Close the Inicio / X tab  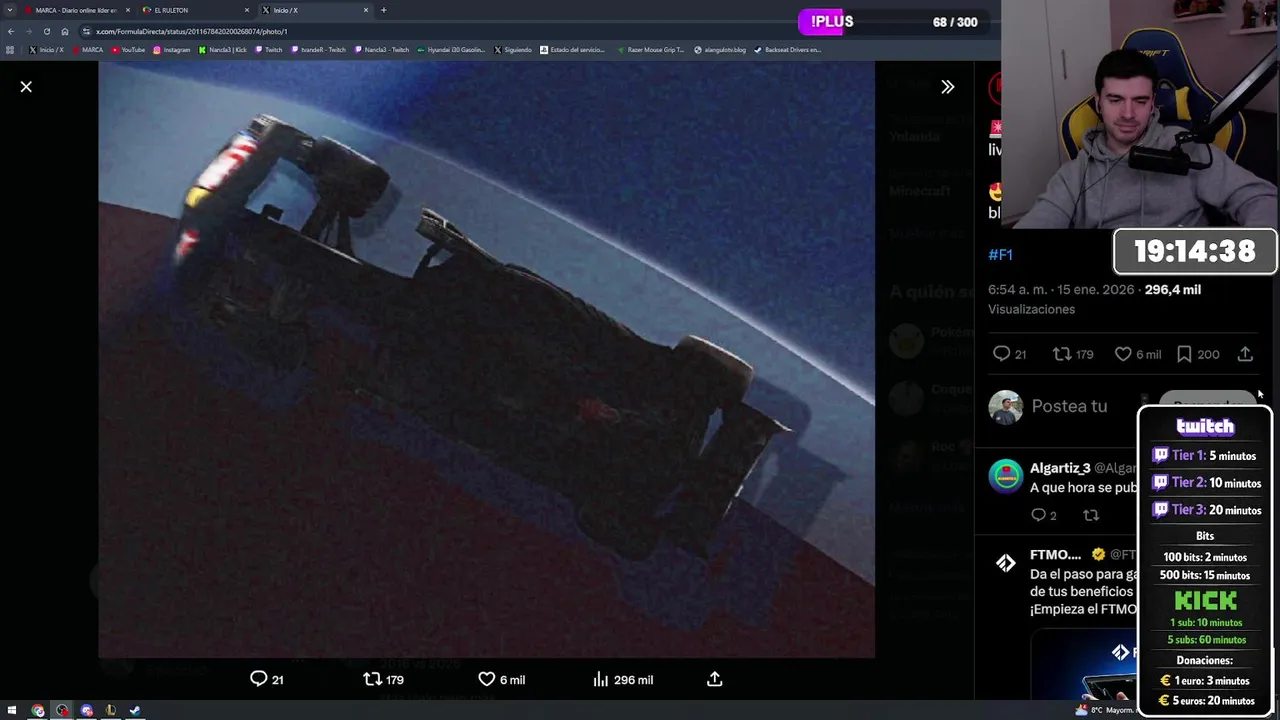coord(366,10)
